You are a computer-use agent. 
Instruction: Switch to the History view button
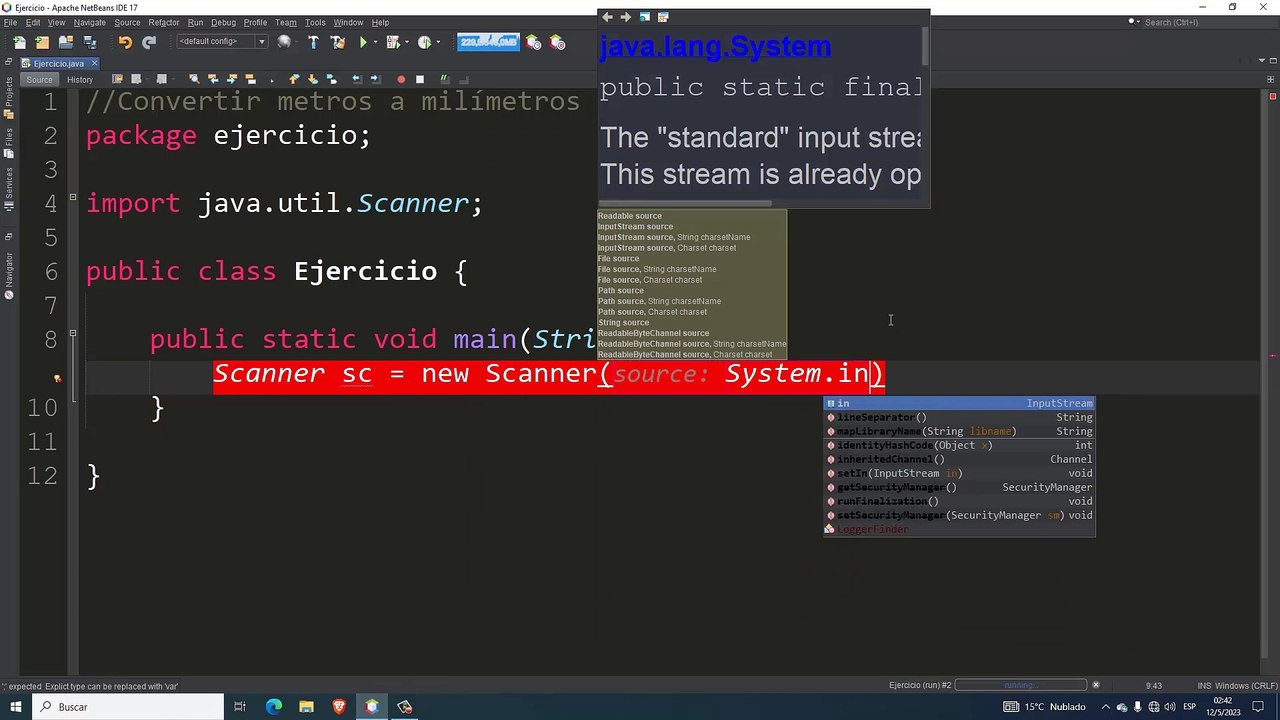80,79
